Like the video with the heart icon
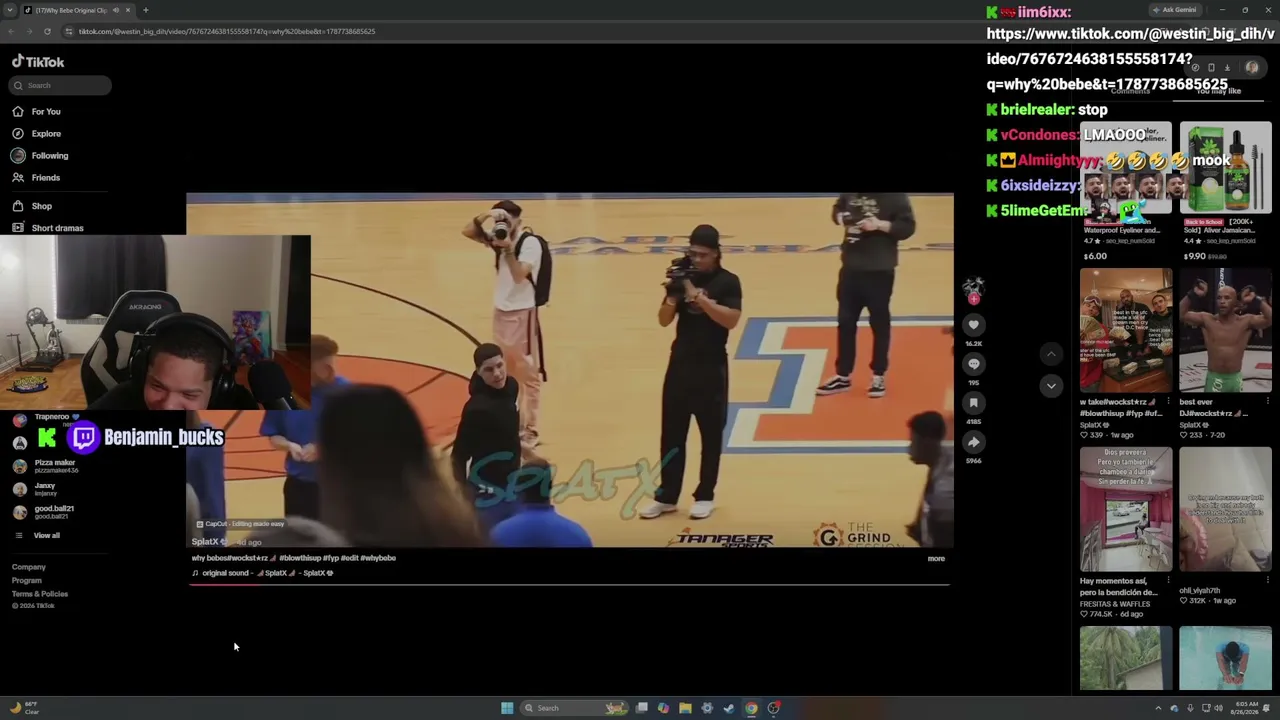The image size is (1280, 720). [973, 325]
